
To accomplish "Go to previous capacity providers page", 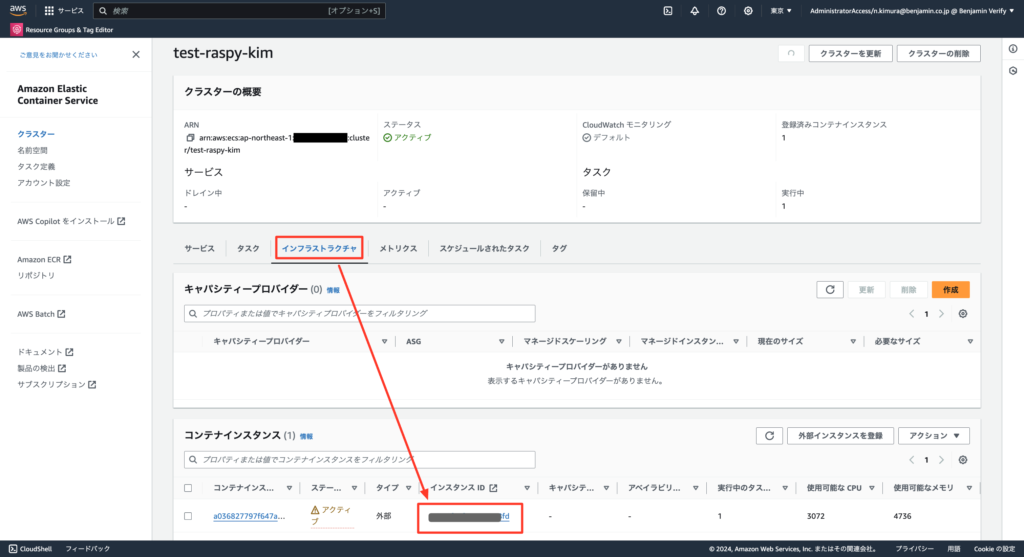I will click(x=912, y=313).
